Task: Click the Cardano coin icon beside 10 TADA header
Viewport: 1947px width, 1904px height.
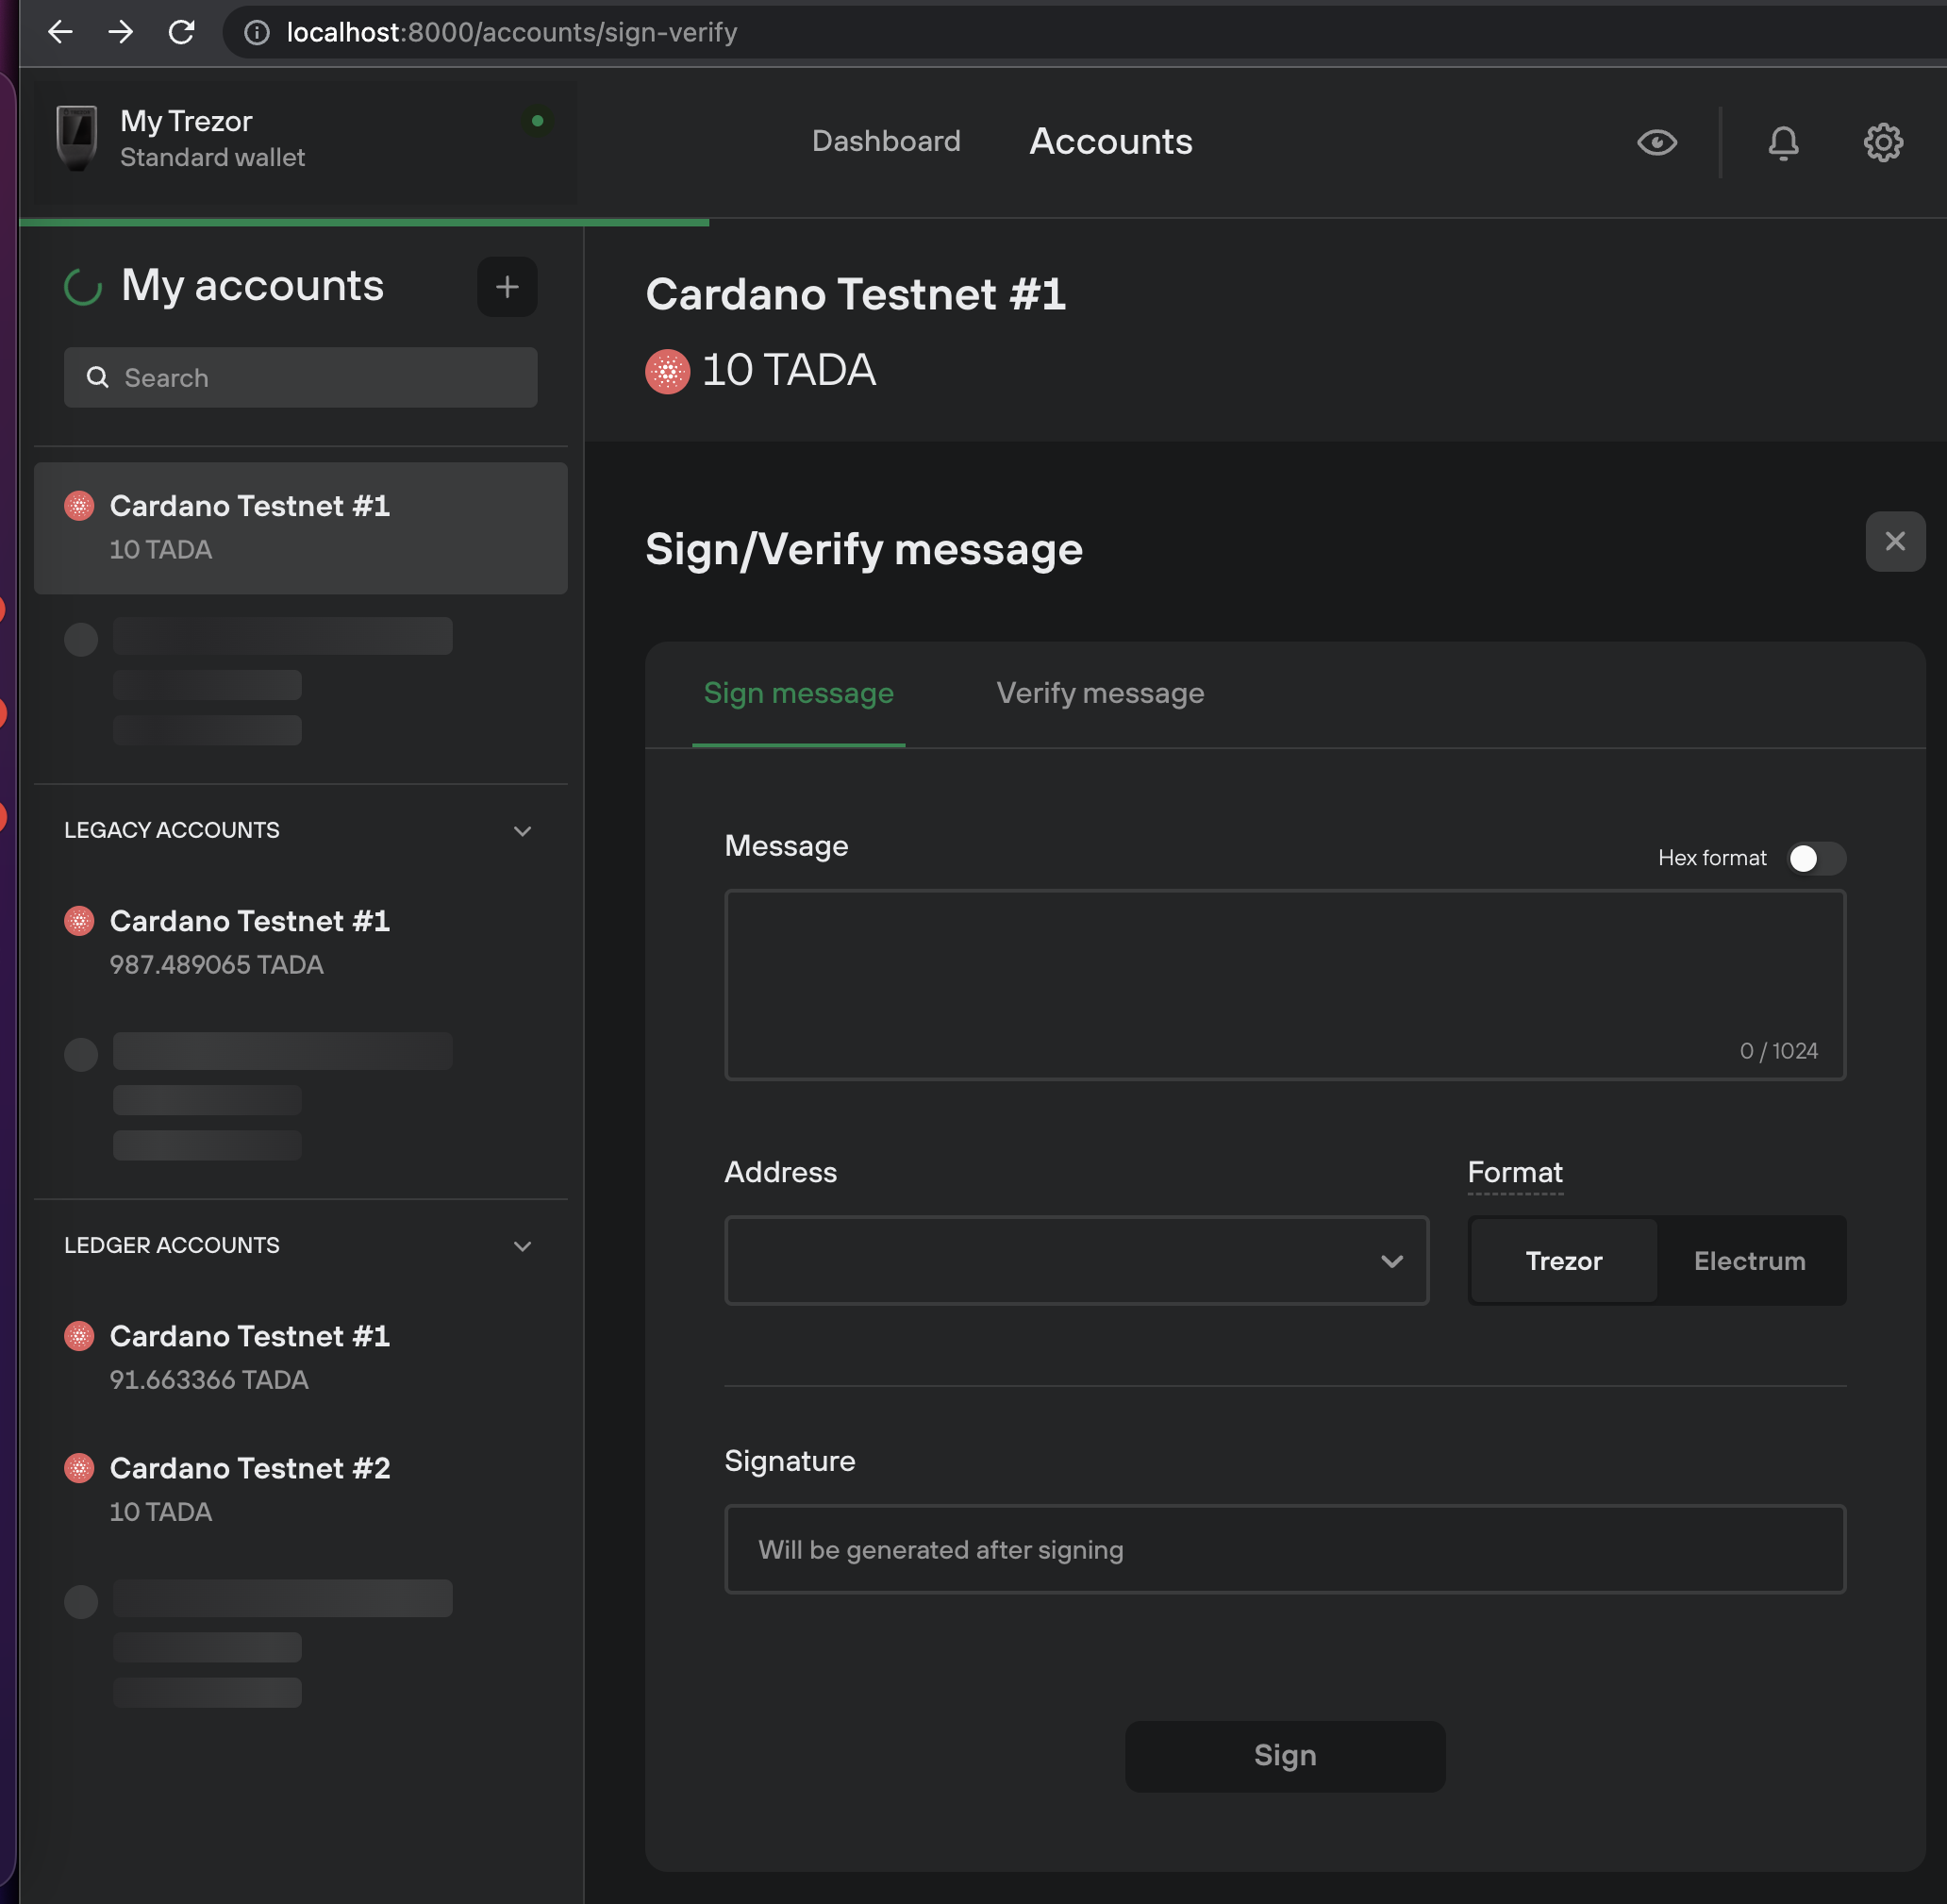Action: tap(667, 372)
